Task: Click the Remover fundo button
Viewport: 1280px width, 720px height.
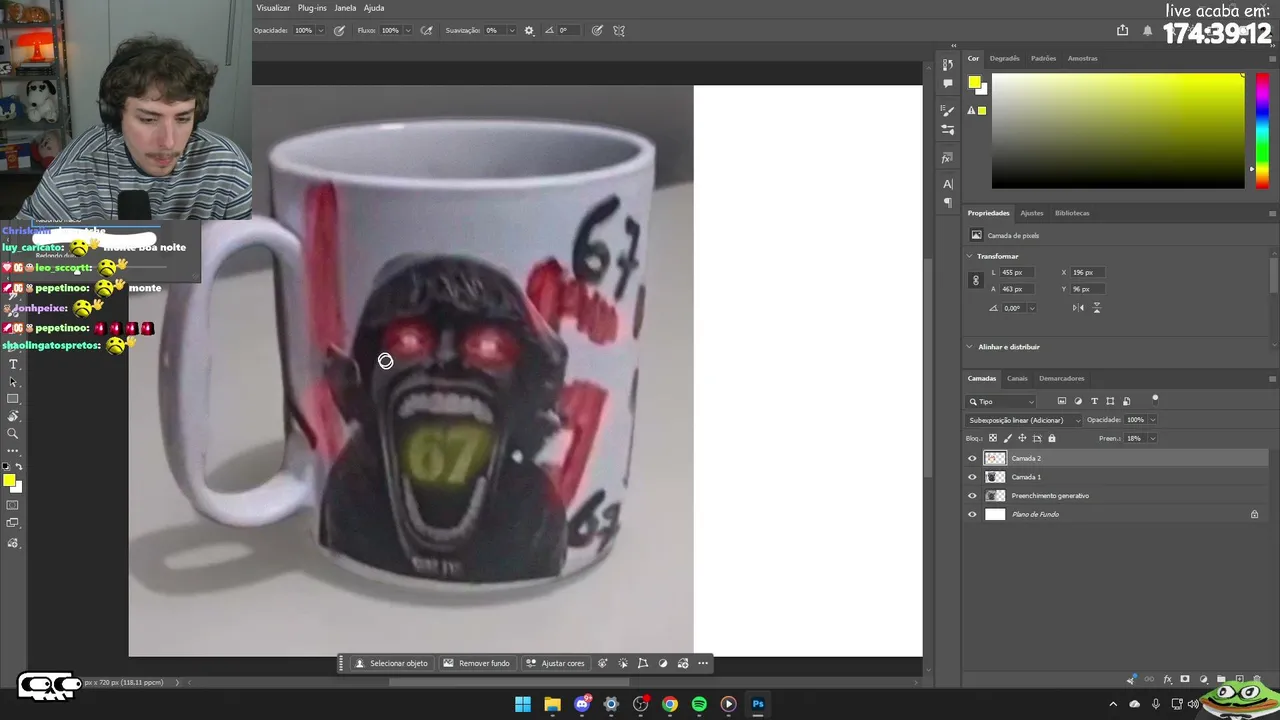Action: [x=477, y=663]
